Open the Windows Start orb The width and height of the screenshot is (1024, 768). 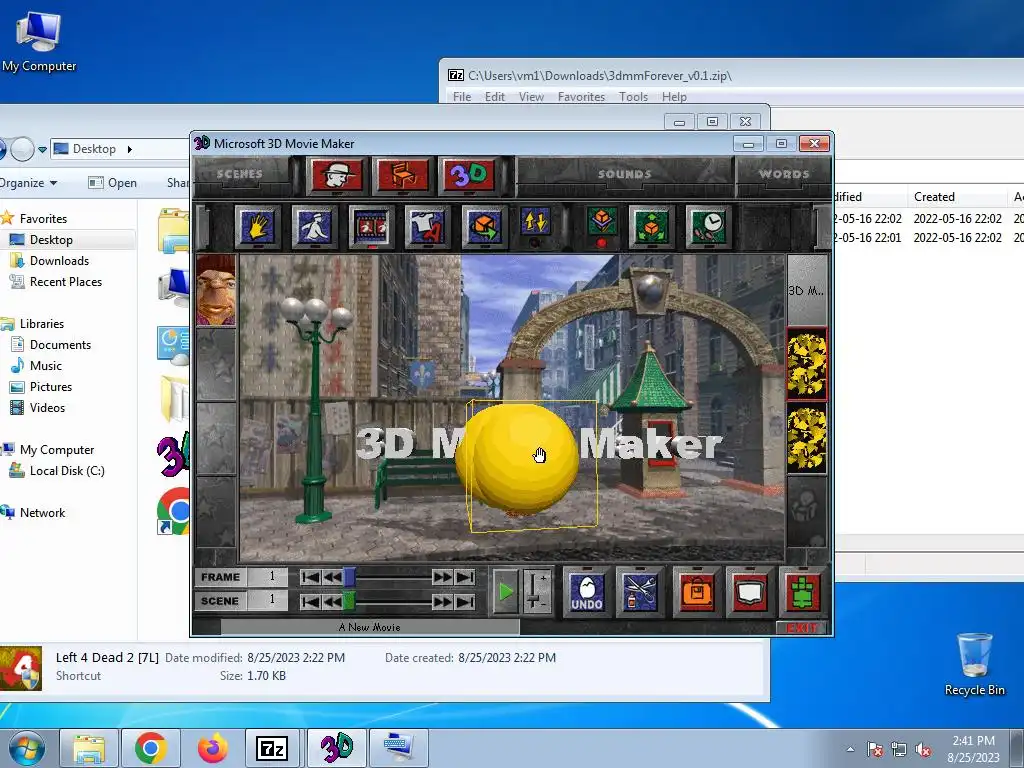(x=27, y=748)
